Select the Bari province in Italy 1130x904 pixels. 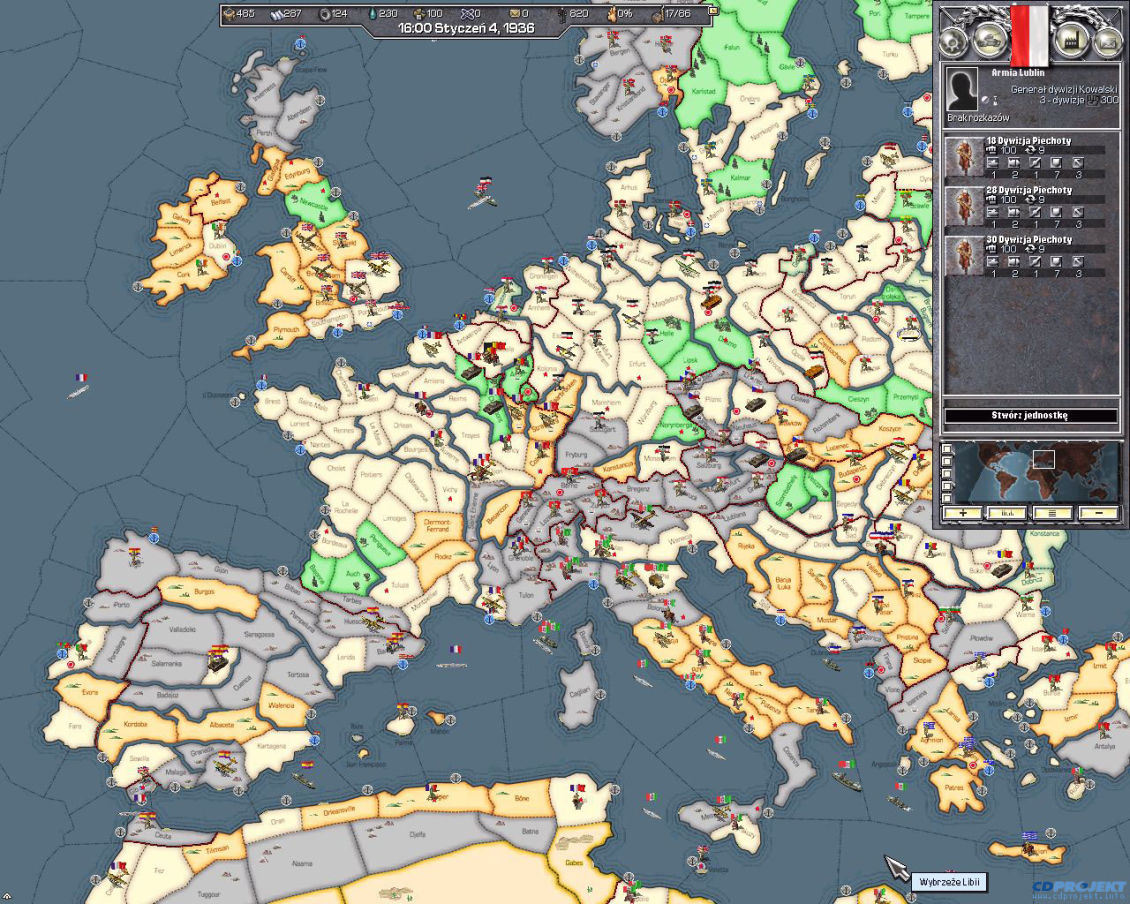click(755, 671)
